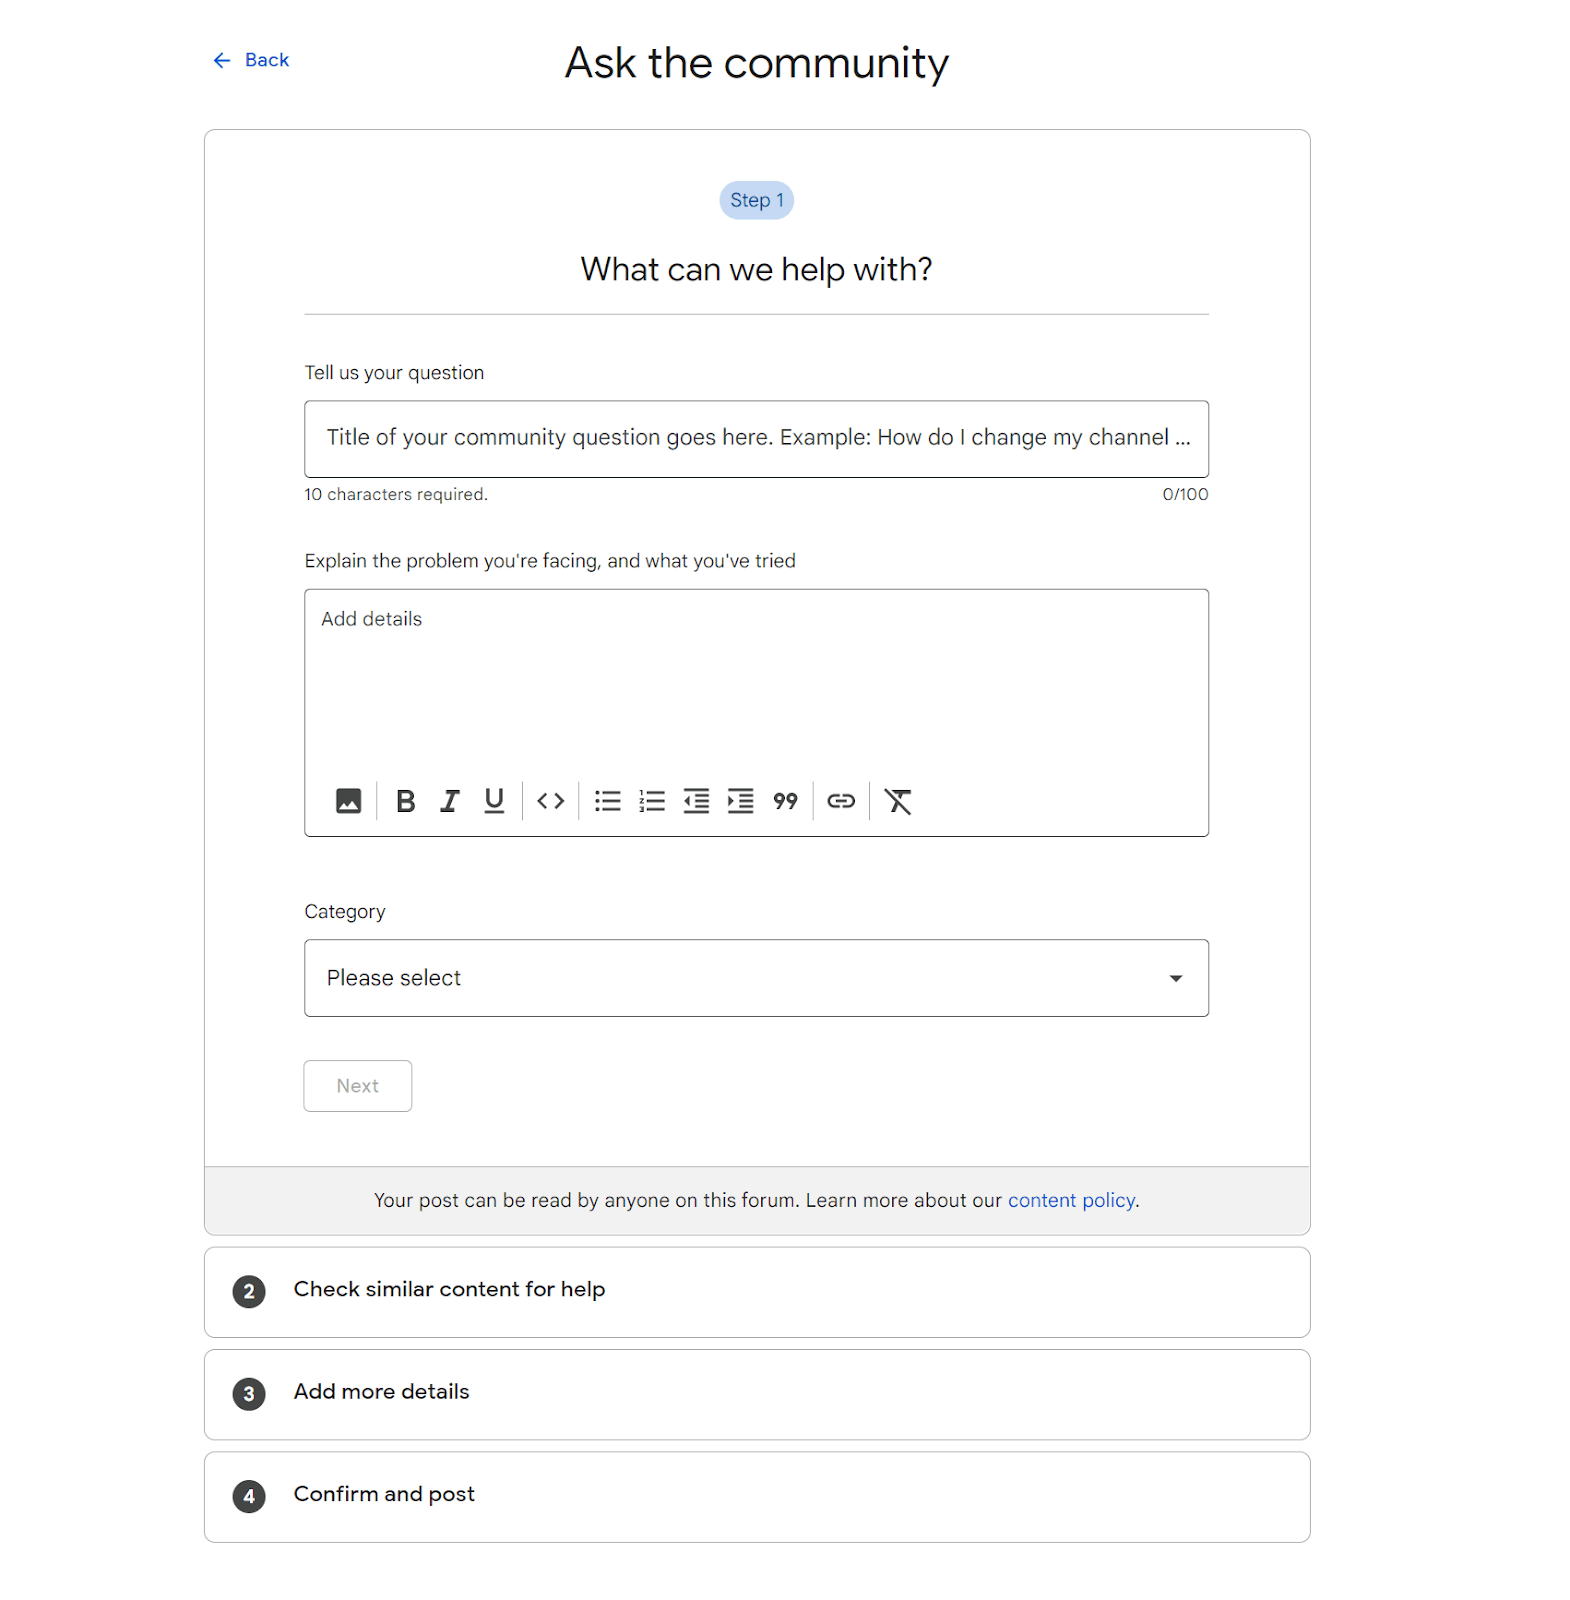Increase the text indent
Image resolution: width=1570 pixels, height=1600 pixels.
point(740,801)
